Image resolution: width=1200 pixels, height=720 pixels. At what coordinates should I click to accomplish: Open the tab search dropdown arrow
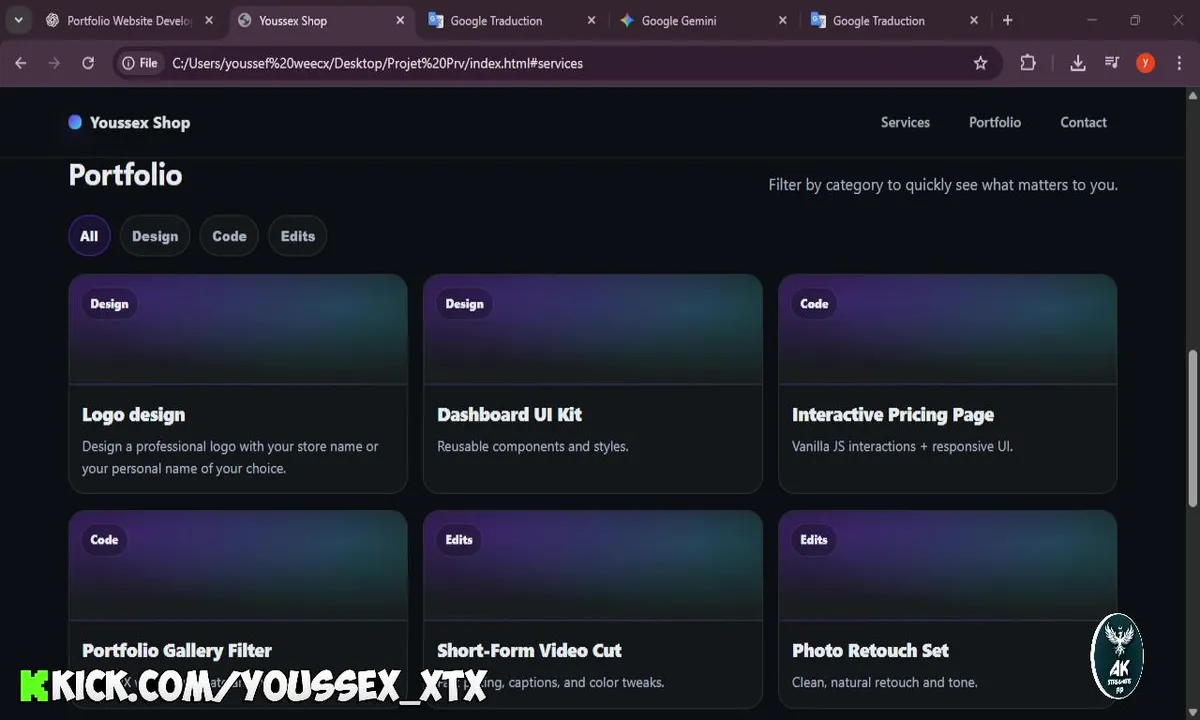pos(18,20)
